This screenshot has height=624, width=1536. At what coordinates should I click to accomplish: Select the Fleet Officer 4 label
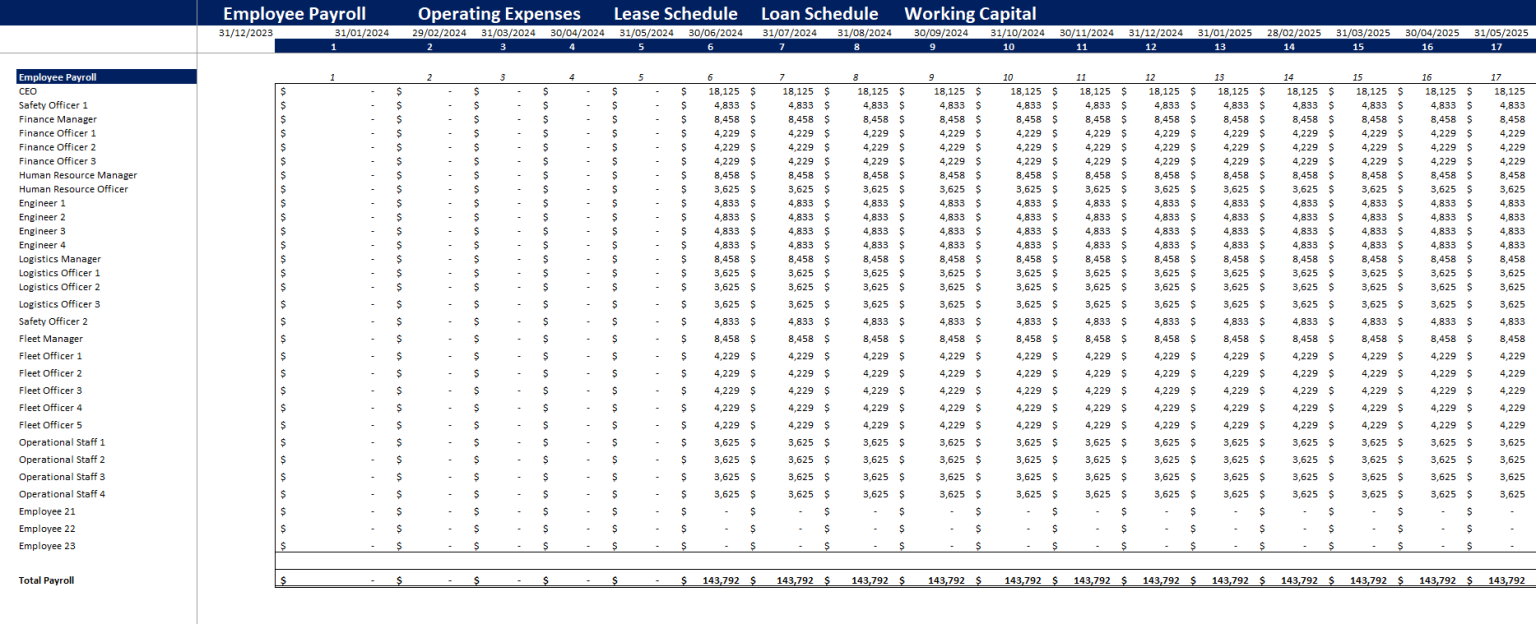point(49,407)
